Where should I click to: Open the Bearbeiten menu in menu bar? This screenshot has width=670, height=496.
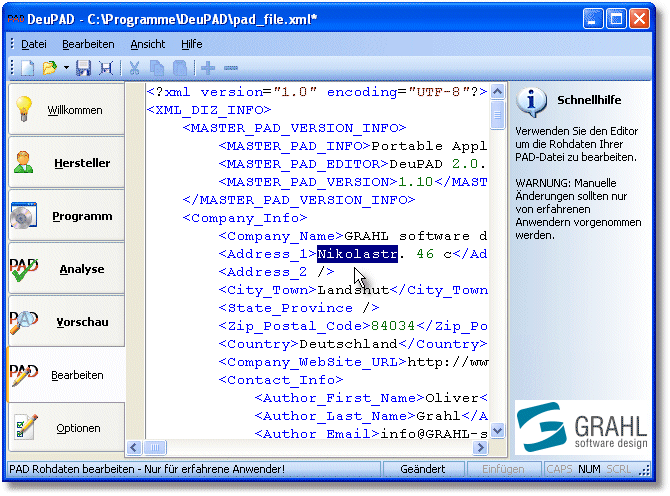point(88,44)
